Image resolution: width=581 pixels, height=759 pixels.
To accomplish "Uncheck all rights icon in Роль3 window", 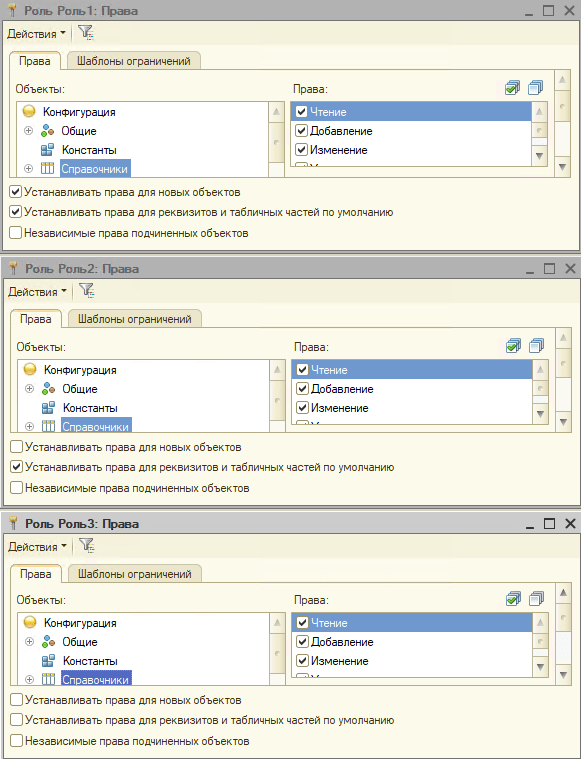I will tap(536, 599).
